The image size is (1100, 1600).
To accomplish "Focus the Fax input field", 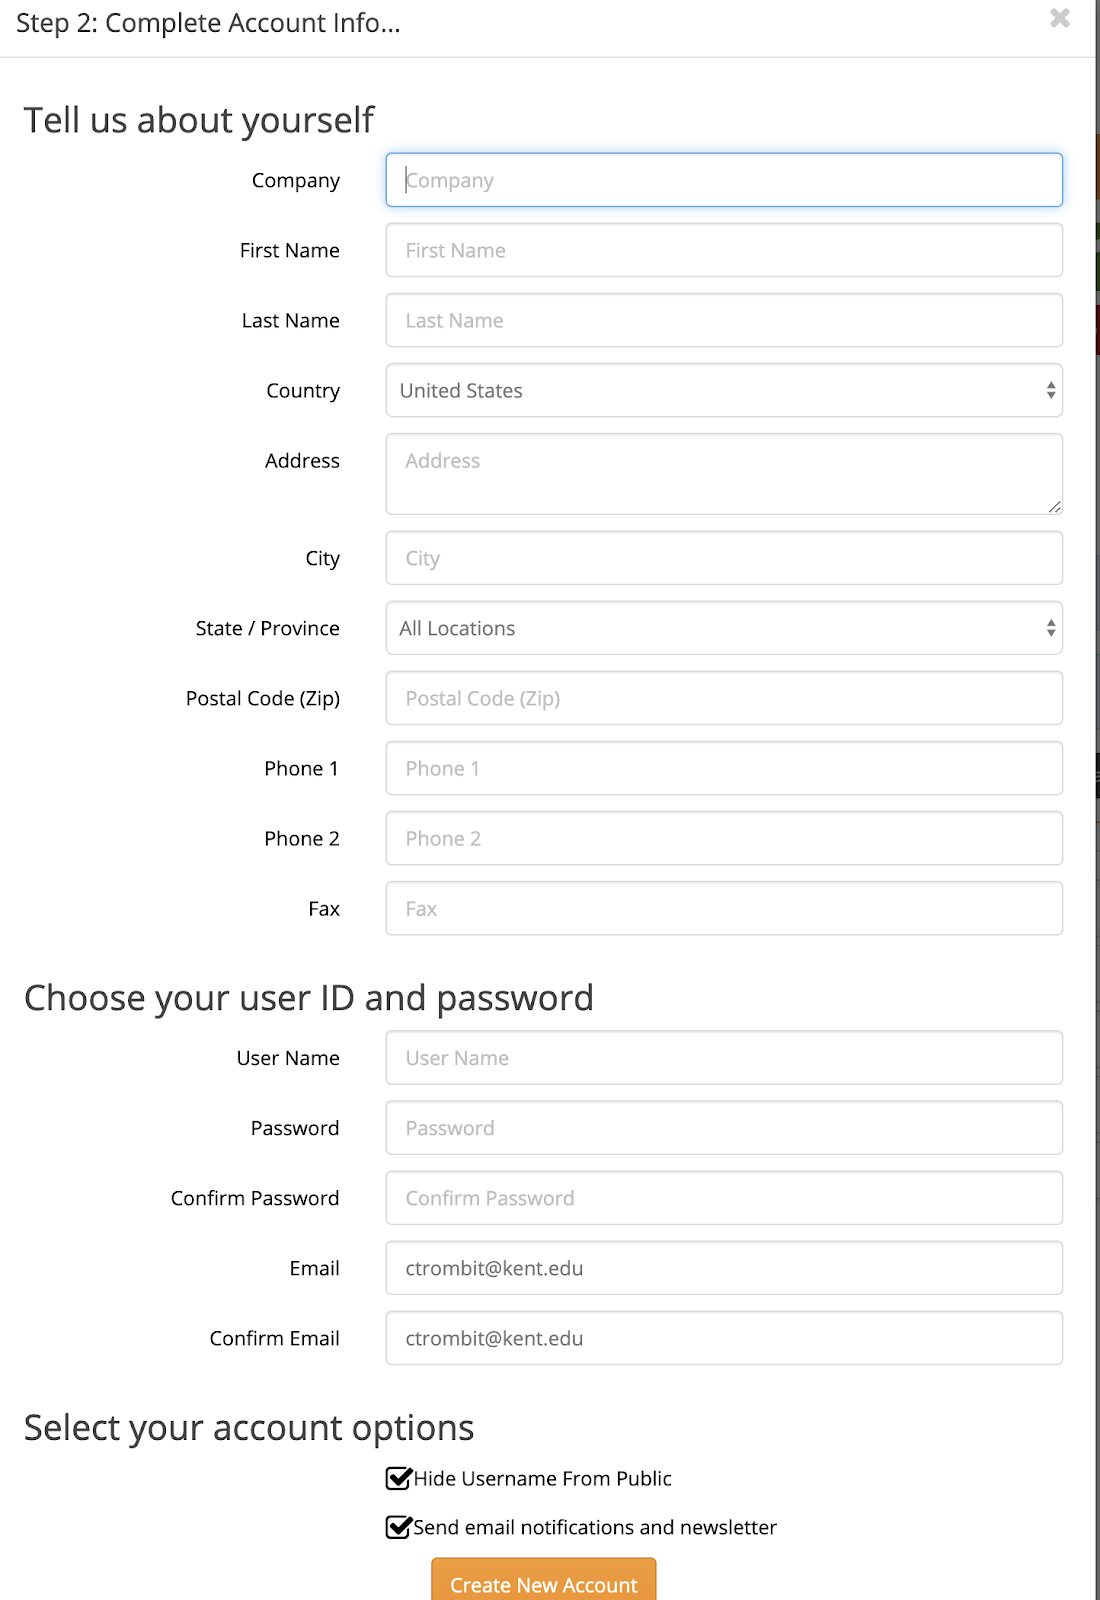I will click(x=724, y=908).
